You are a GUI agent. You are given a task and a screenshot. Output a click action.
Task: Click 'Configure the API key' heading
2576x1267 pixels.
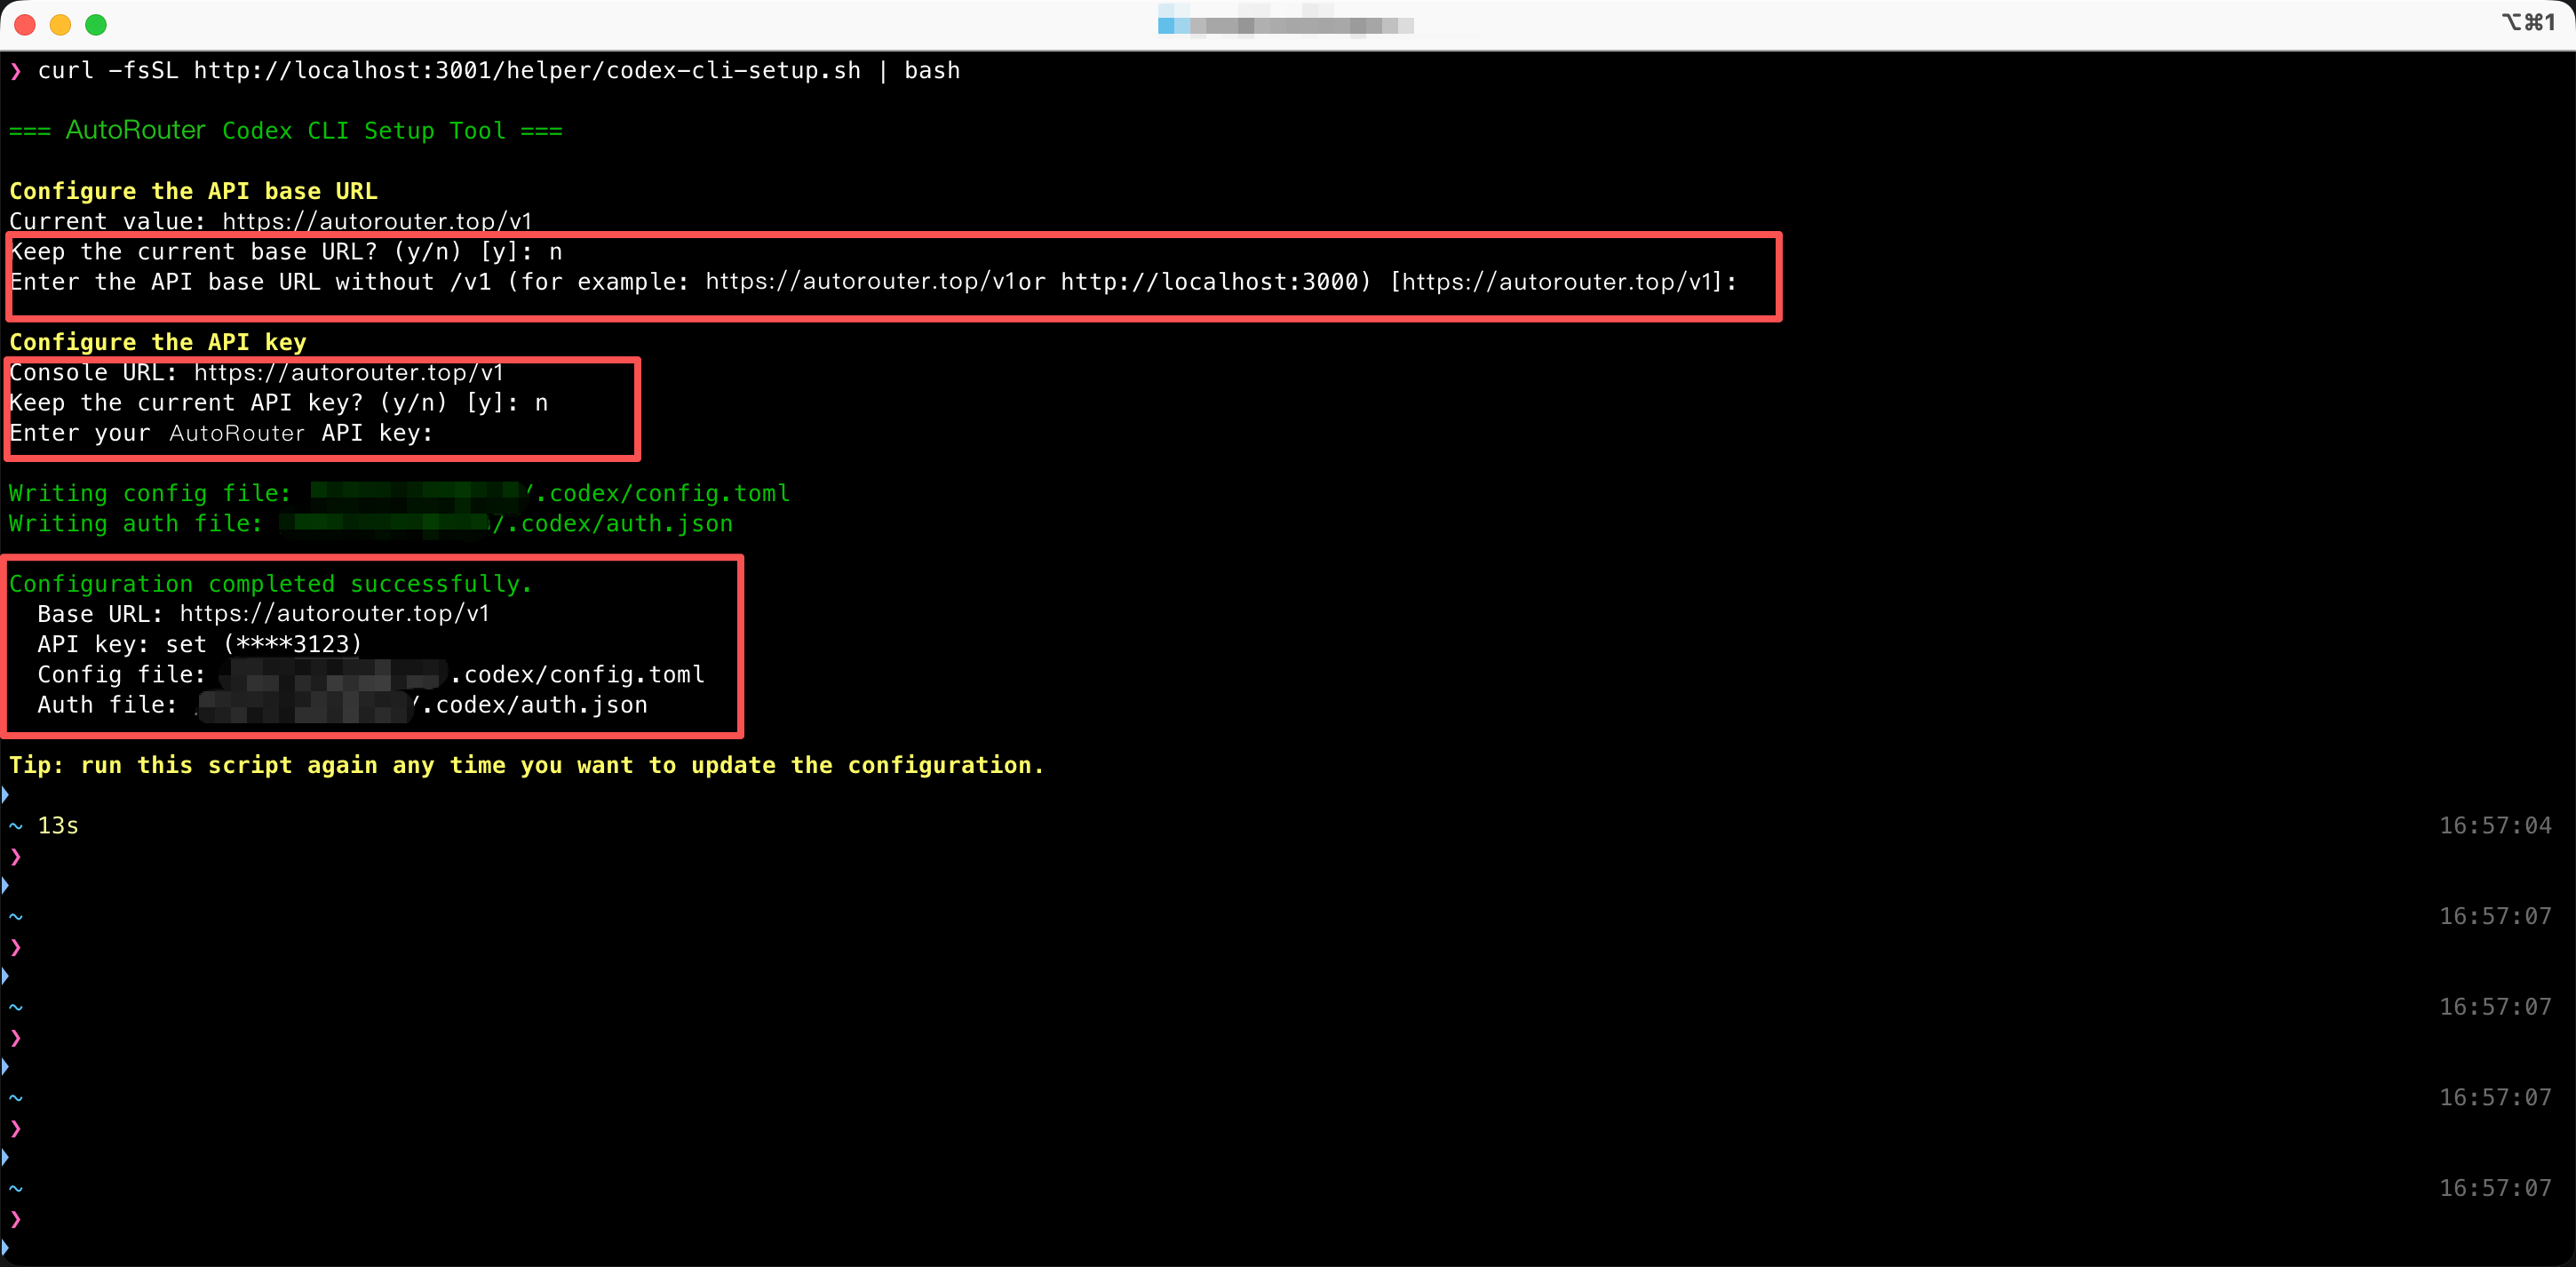tap(158, 342)
